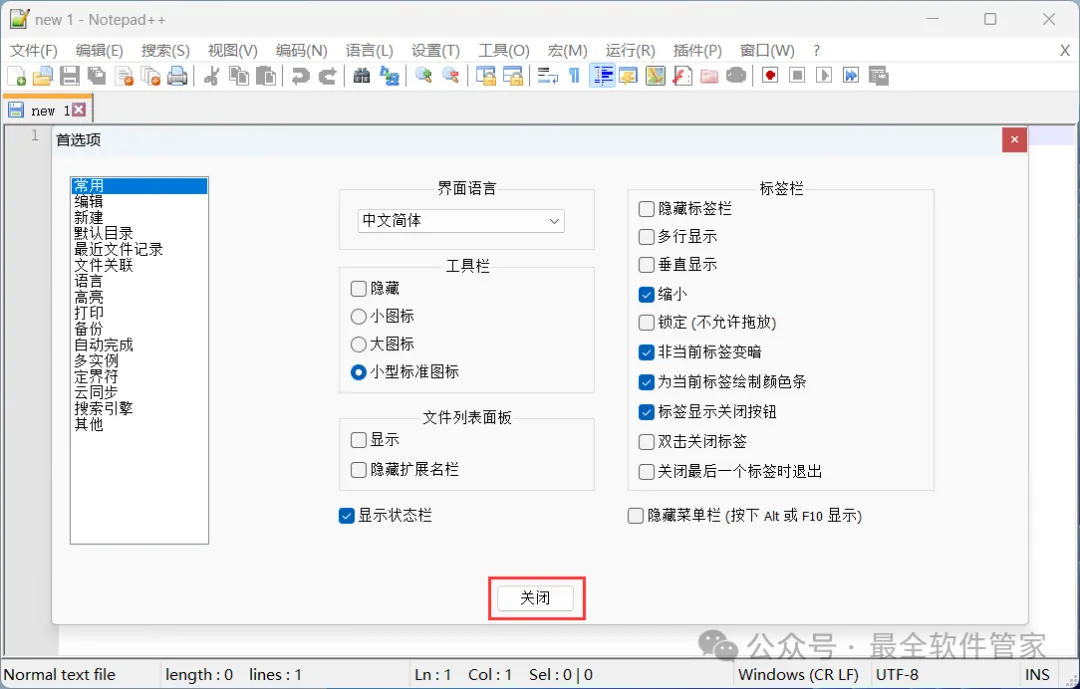Toggle synchronized horizontal scrolling icon
The image size is (1080, 689).
(x=512, y=76)
